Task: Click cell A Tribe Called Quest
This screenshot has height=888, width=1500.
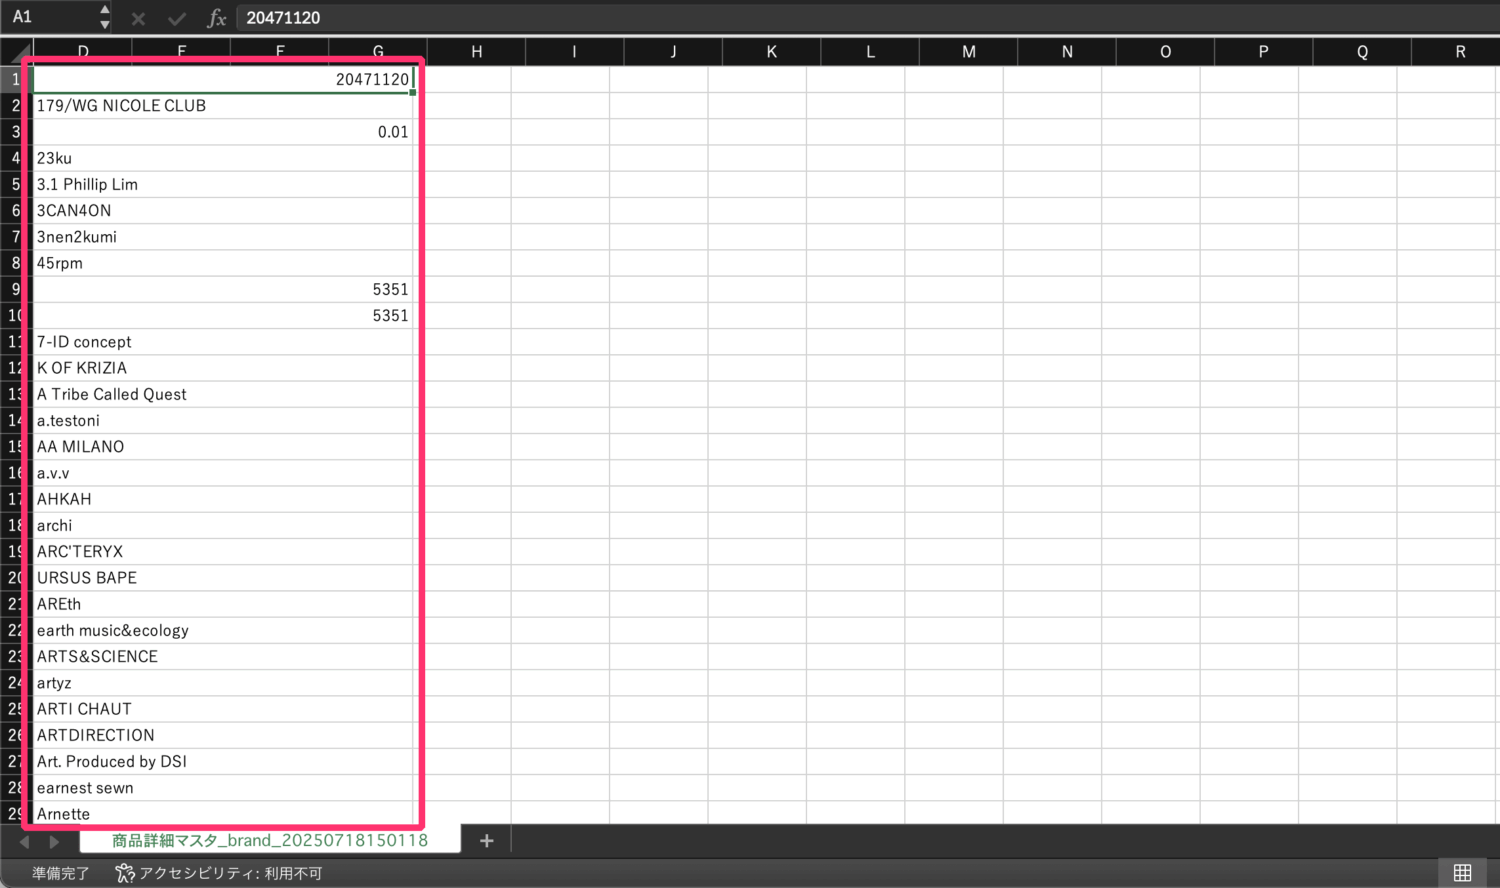Action: coord(224,394)
